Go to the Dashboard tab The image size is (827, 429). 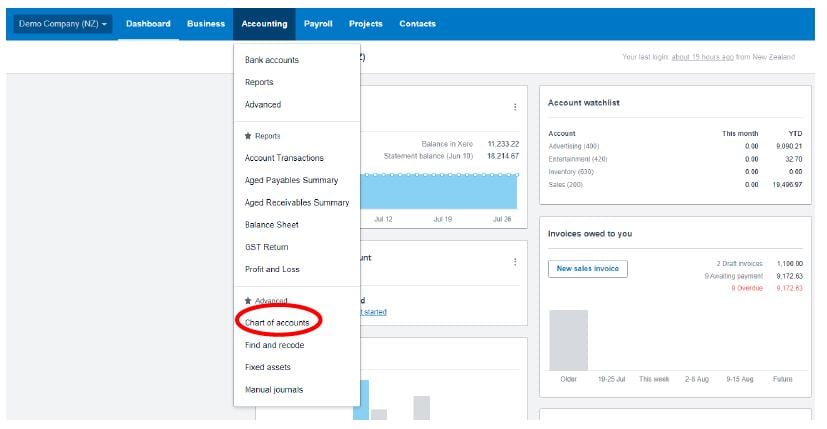tap(148, 24)
